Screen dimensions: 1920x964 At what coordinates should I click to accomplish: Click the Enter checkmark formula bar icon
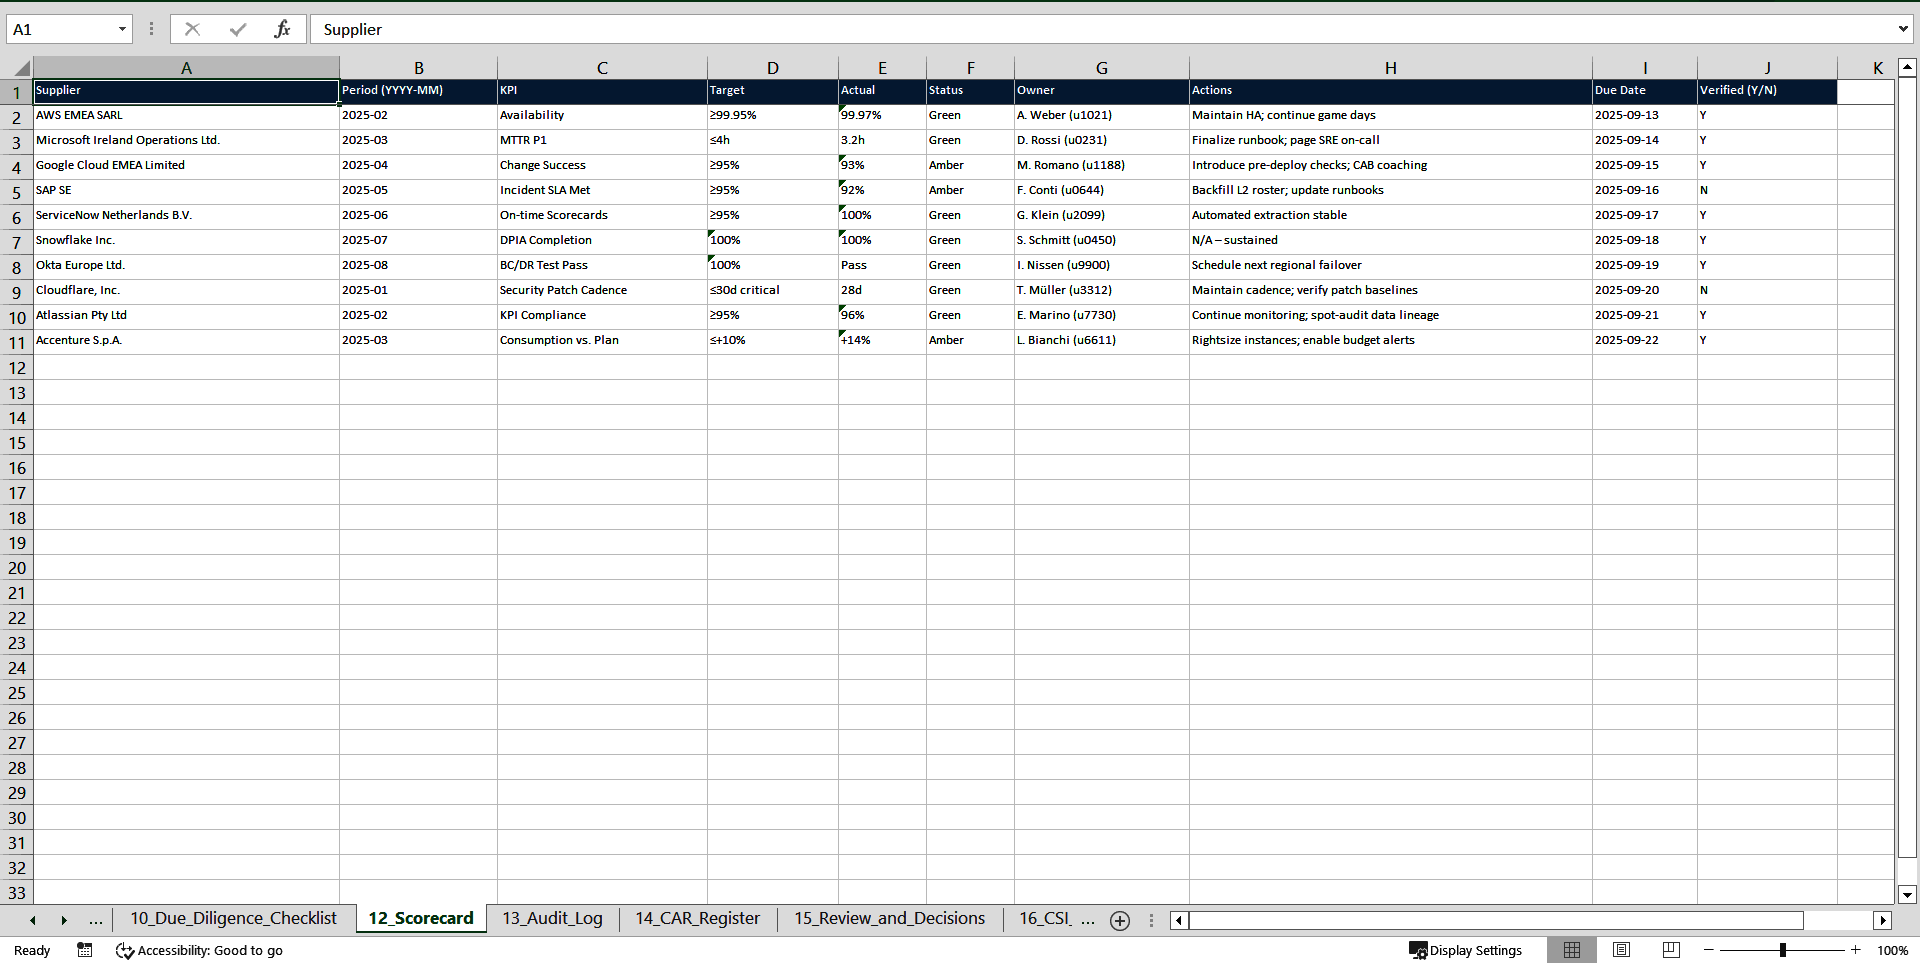coord(238,29)
